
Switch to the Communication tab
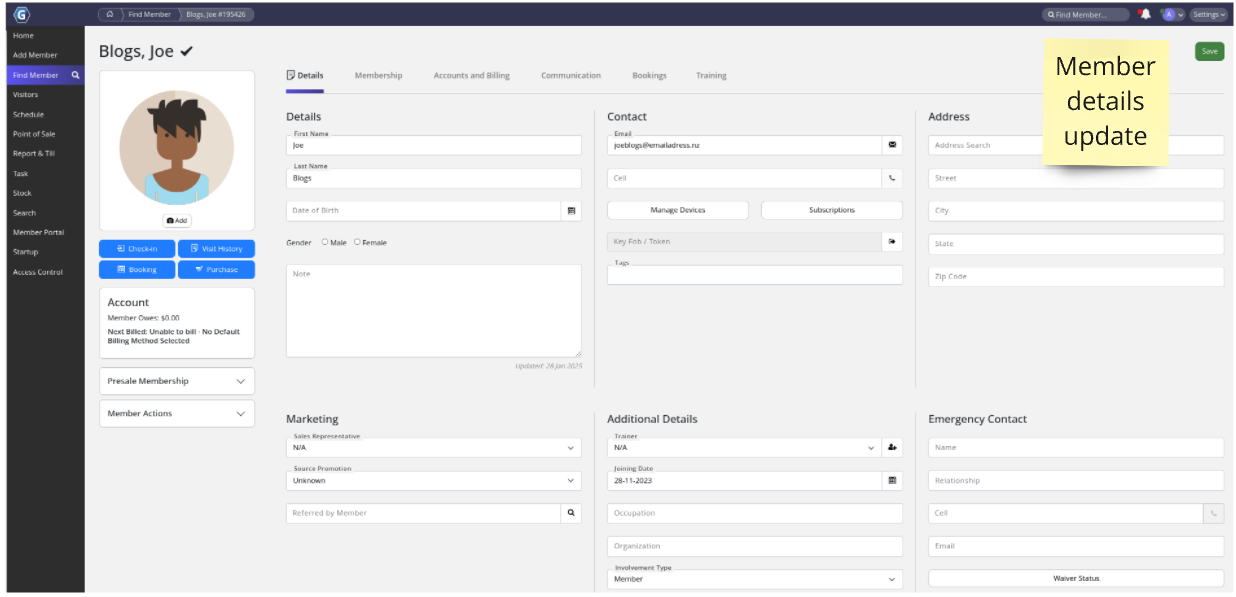pyautogui.click(x=571, y=76)
